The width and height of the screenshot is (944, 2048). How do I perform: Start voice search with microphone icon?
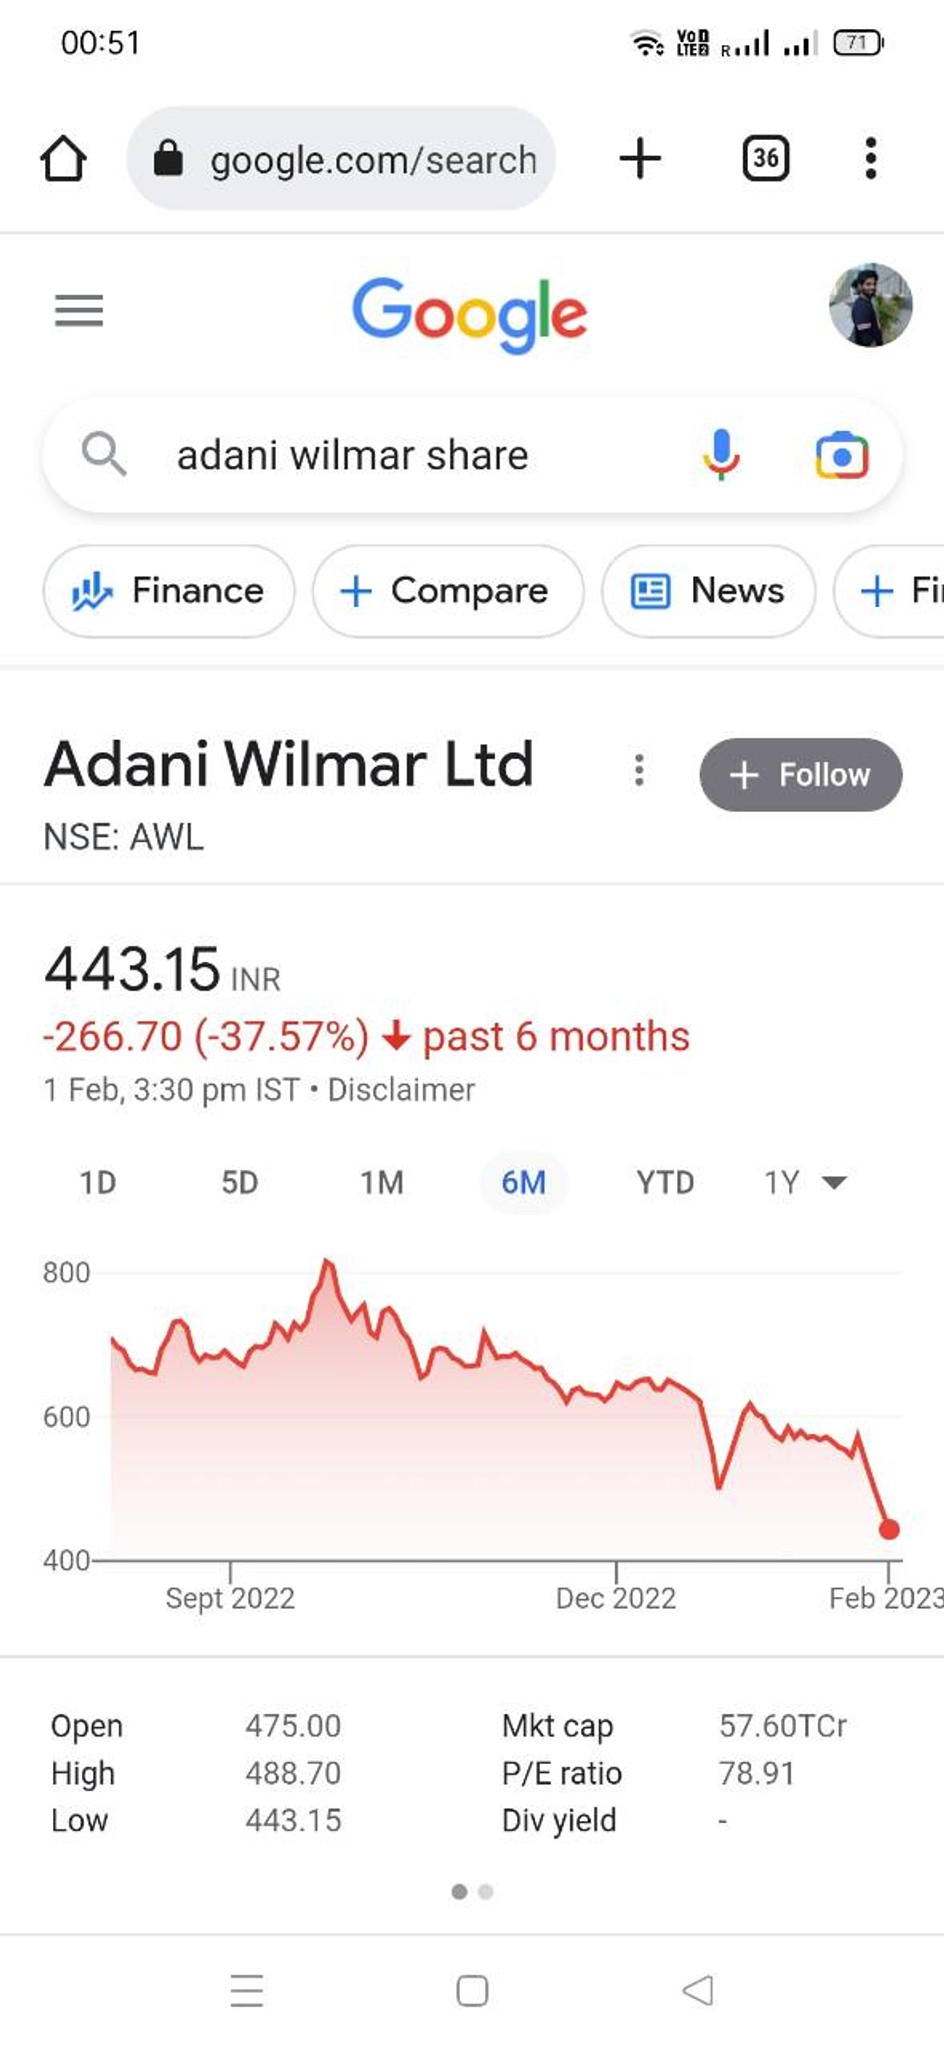[720, 455]
